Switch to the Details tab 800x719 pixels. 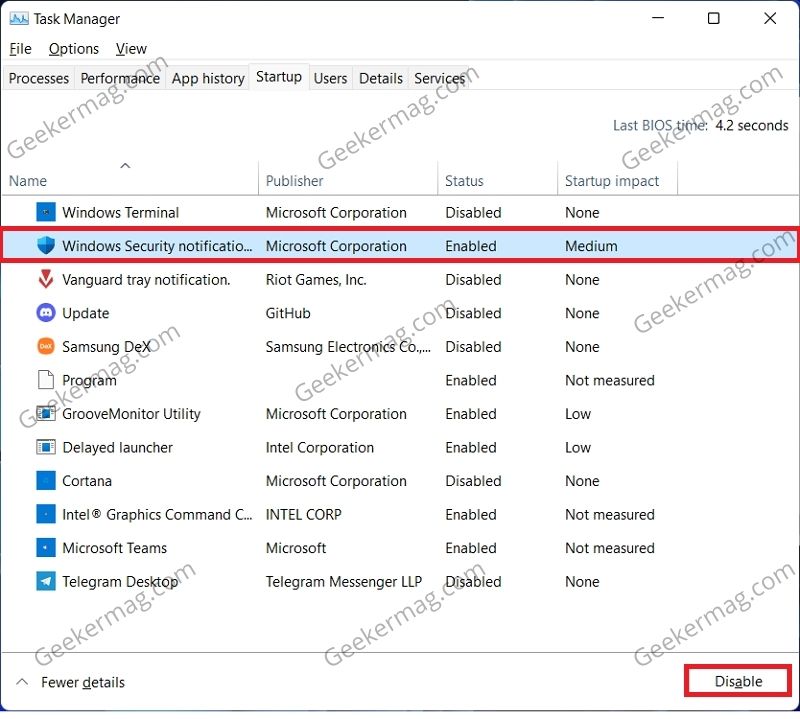[381, 78]
